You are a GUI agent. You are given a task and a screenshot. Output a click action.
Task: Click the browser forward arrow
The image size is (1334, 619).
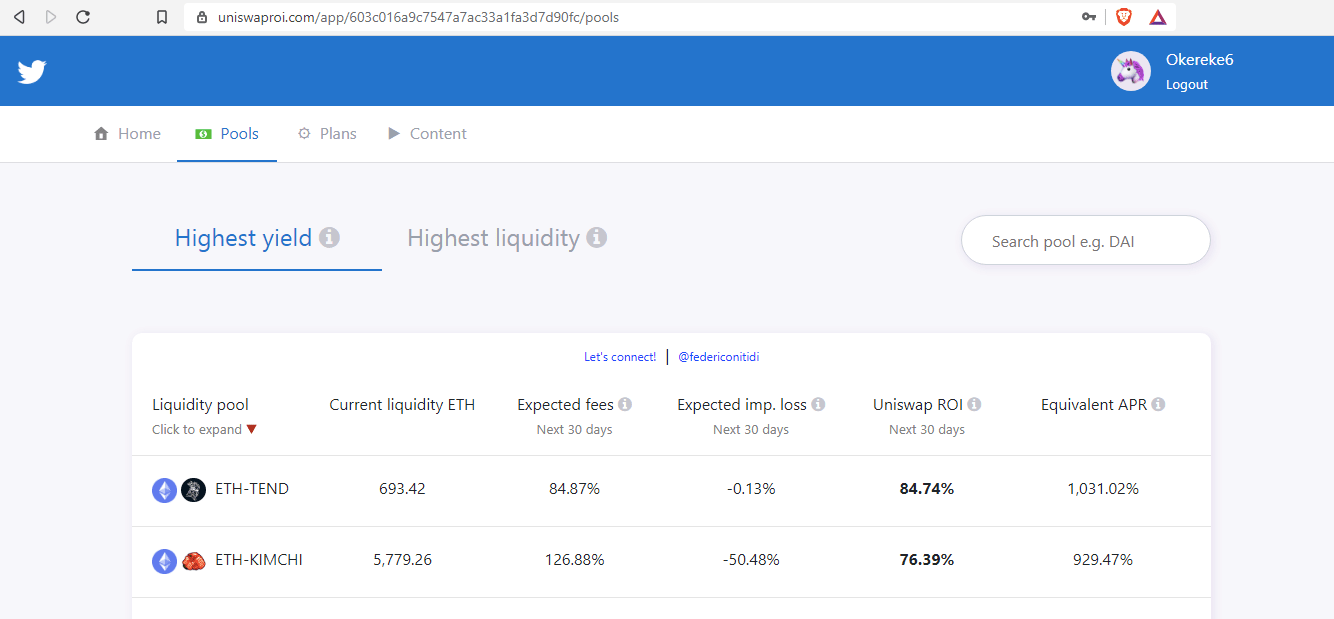click(51, 17)
